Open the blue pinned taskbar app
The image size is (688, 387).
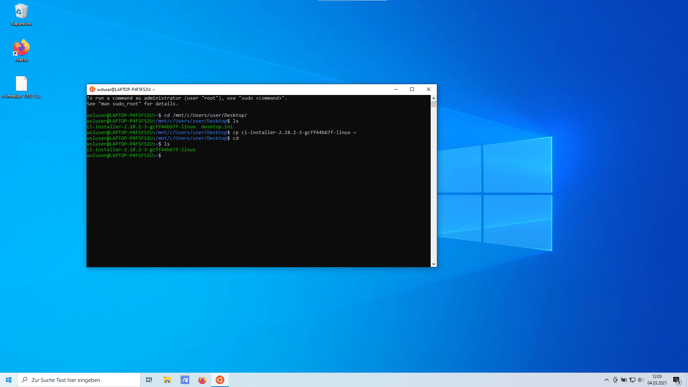(x=185, y=380)
